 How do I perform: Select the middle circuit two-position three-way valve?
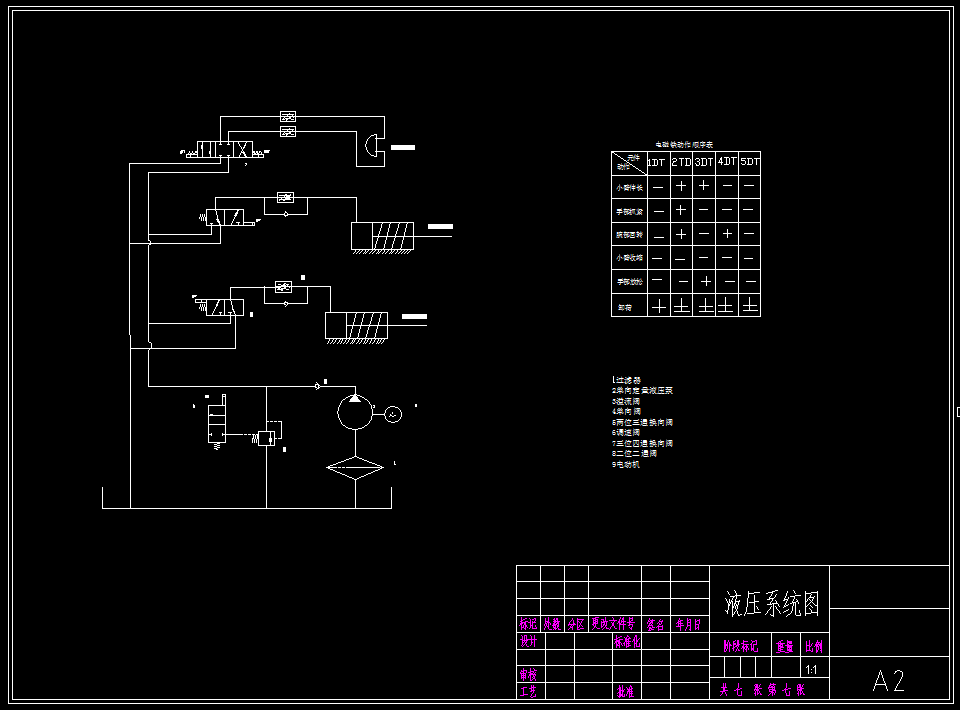tap(225, 217)
